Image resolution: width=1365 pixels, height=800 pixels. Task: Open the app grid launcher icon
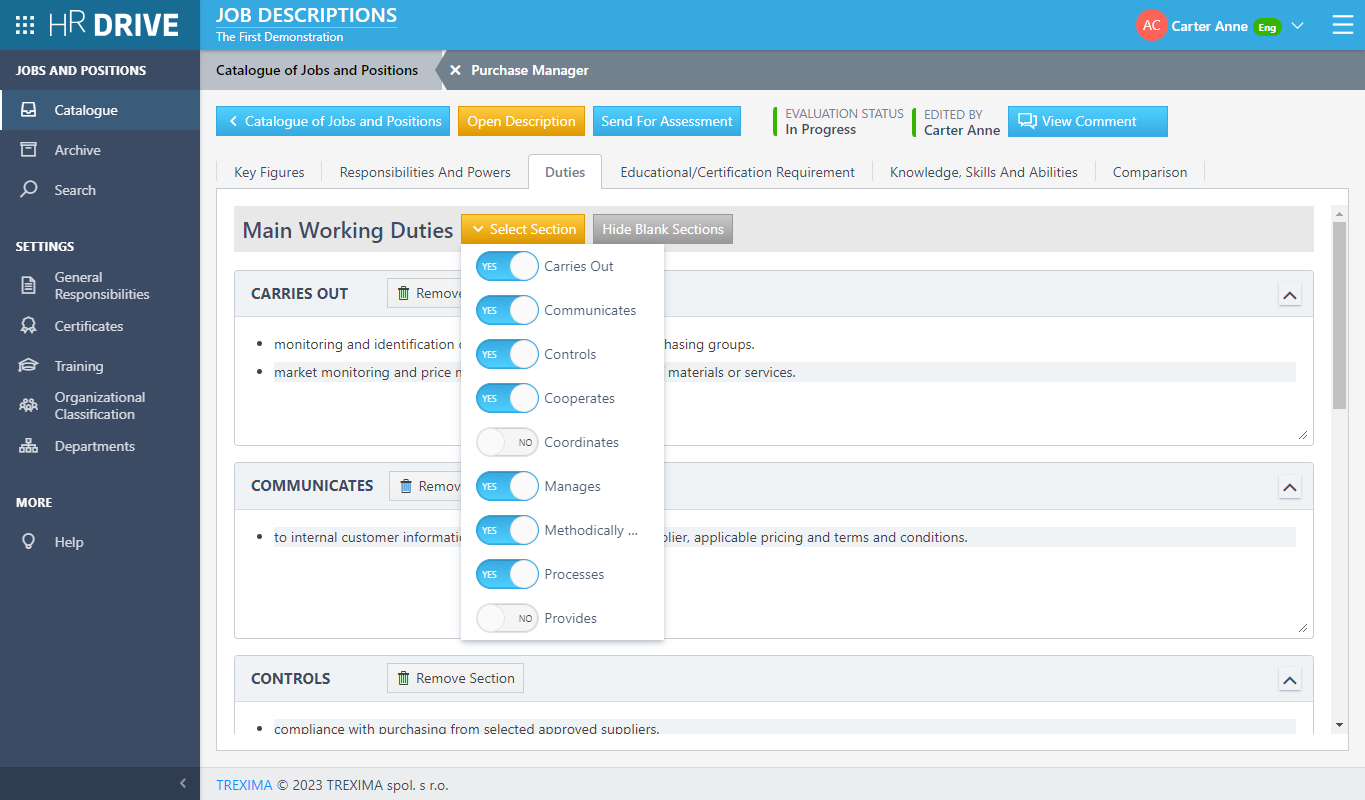coord(25,25)
